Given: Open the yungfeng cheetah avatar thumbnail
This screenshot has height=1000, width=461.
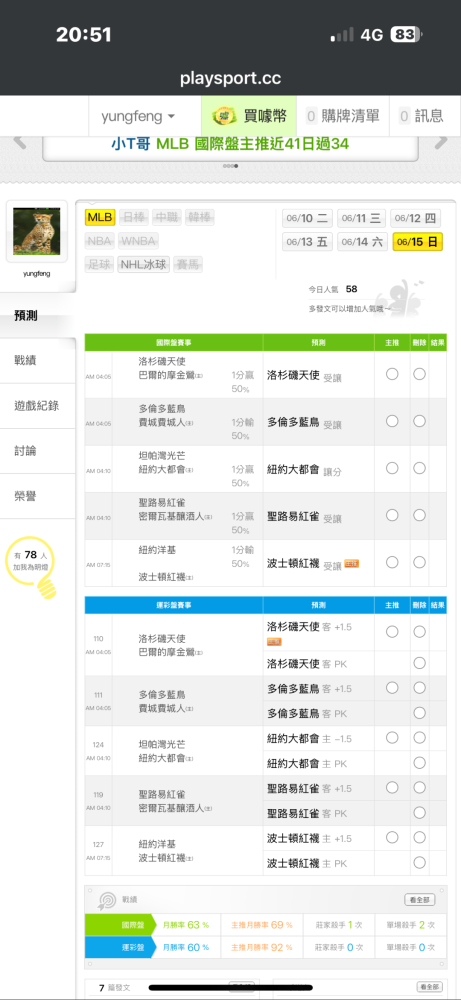Looking at the screenshot, I should tap(37, 231).
